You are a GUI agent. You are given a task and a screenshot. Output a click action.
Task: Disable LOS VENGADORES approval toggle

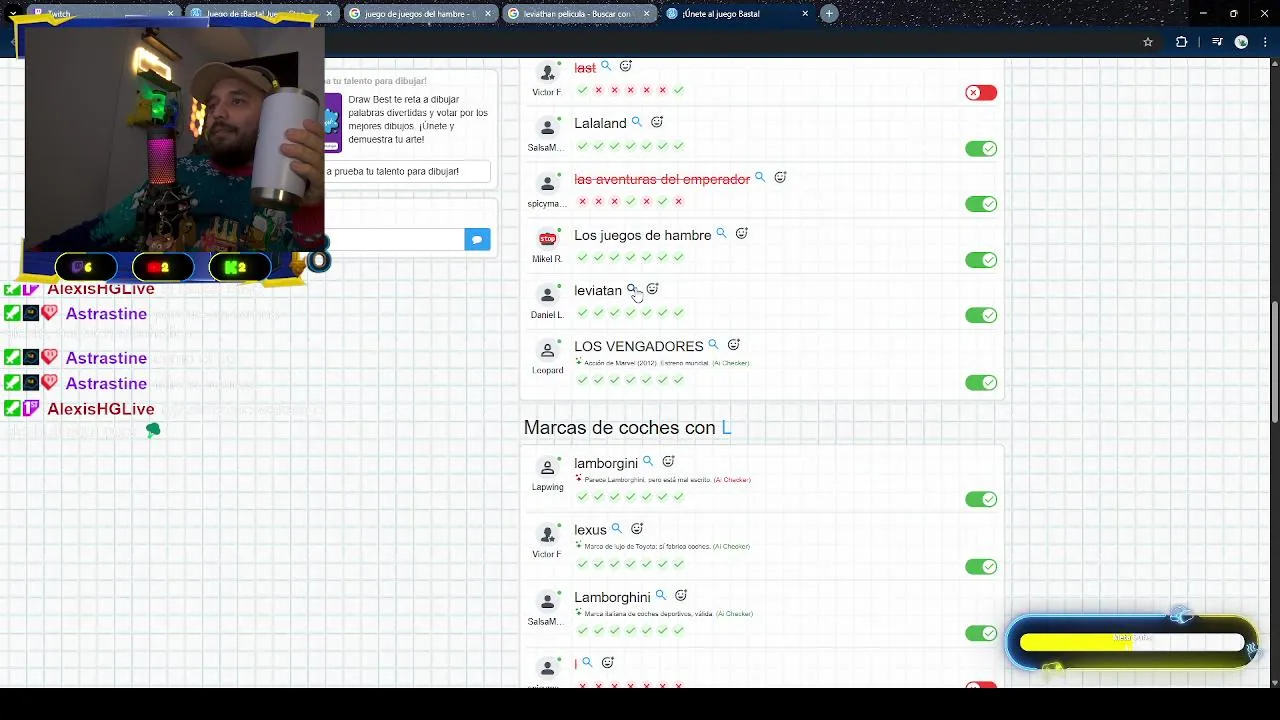(981, 383)
